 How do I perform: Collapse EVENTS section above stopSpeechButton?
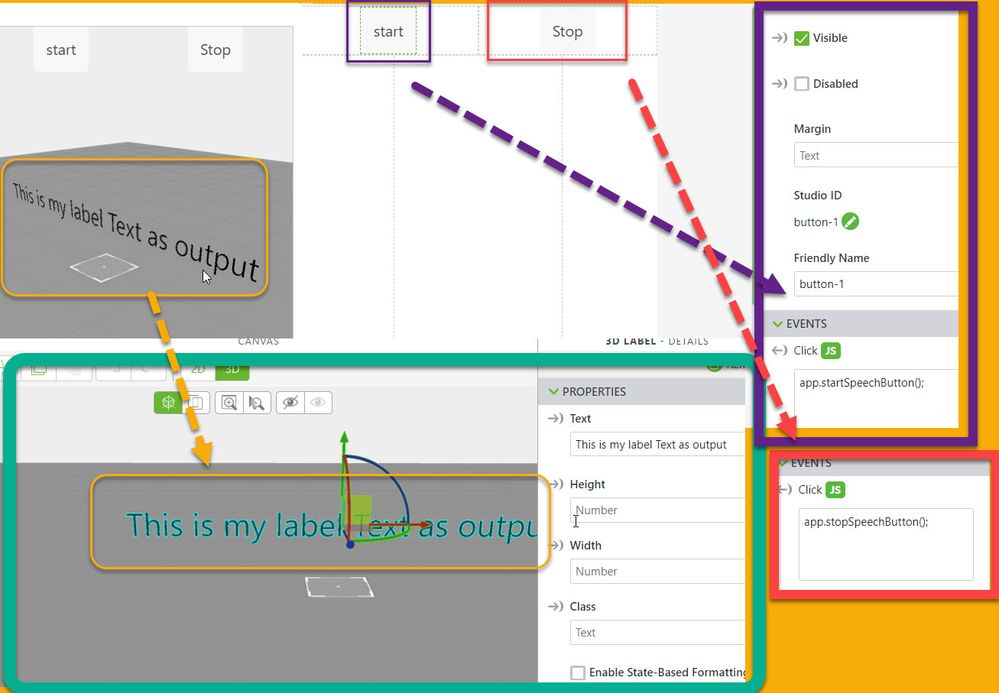pos(784,463)
